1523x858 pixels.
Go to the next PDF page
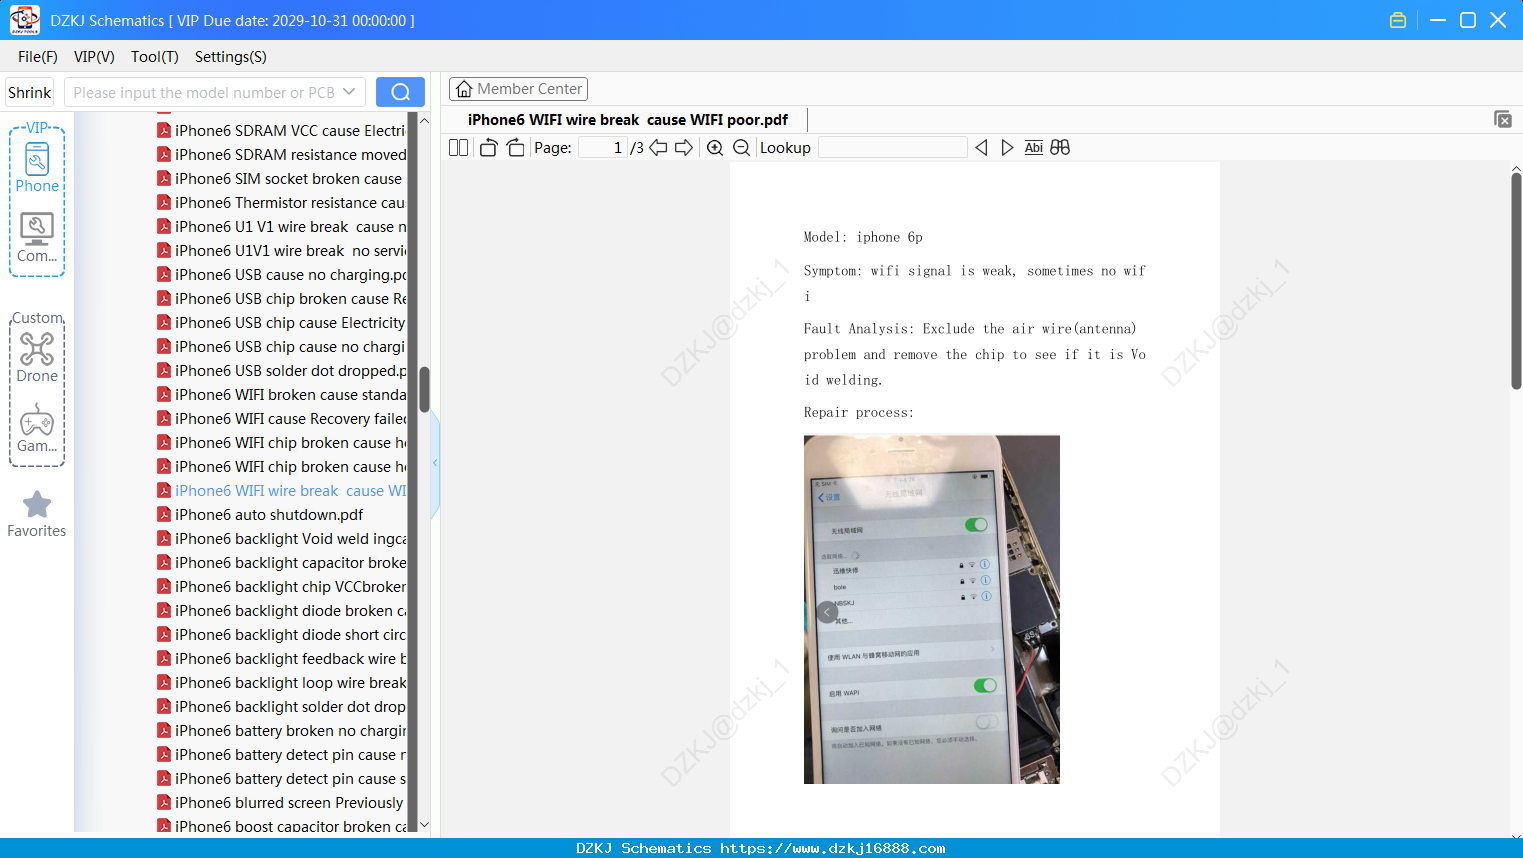tap(684, 148)
